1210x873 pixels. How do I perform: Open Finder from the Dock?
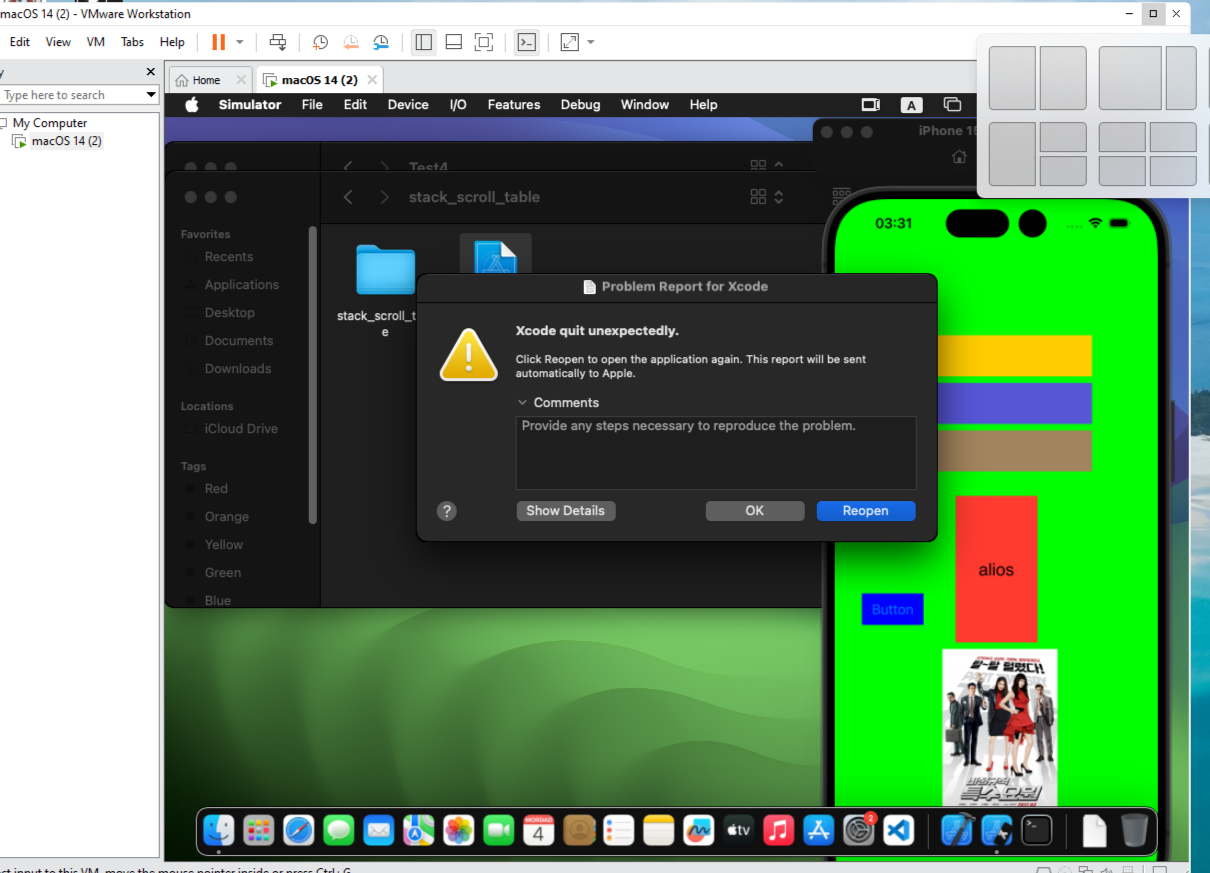[219, 830]
